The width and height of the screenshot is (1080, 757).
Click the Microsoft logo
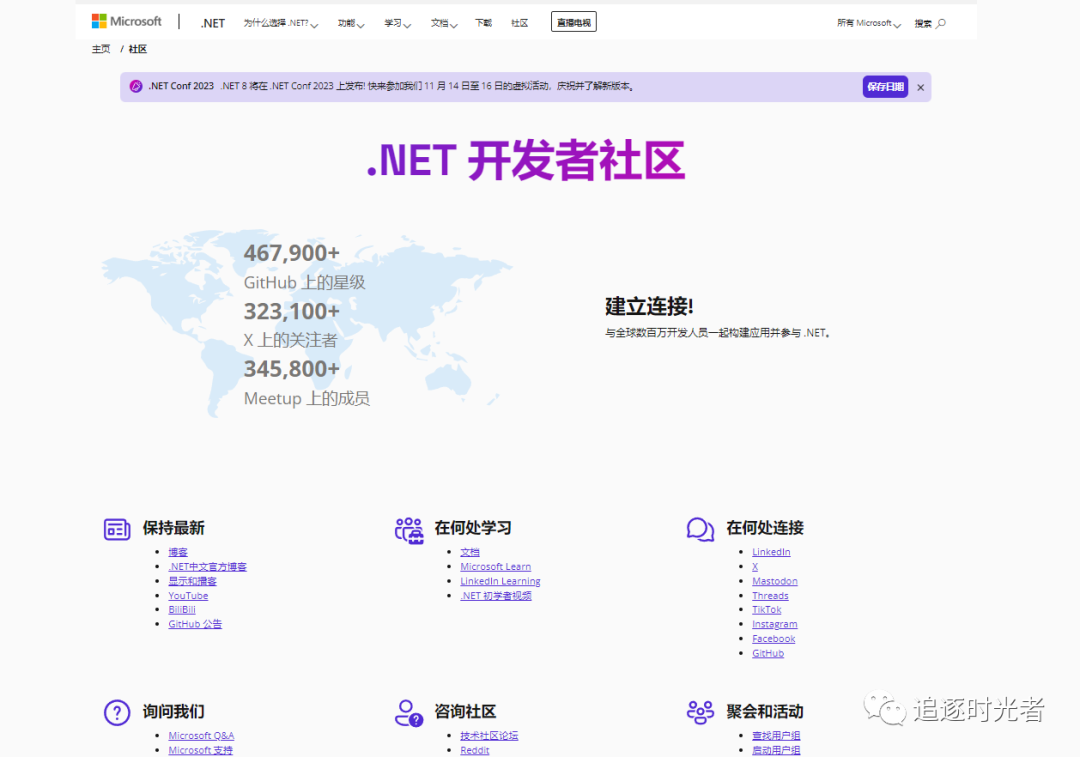click(125, 20)
